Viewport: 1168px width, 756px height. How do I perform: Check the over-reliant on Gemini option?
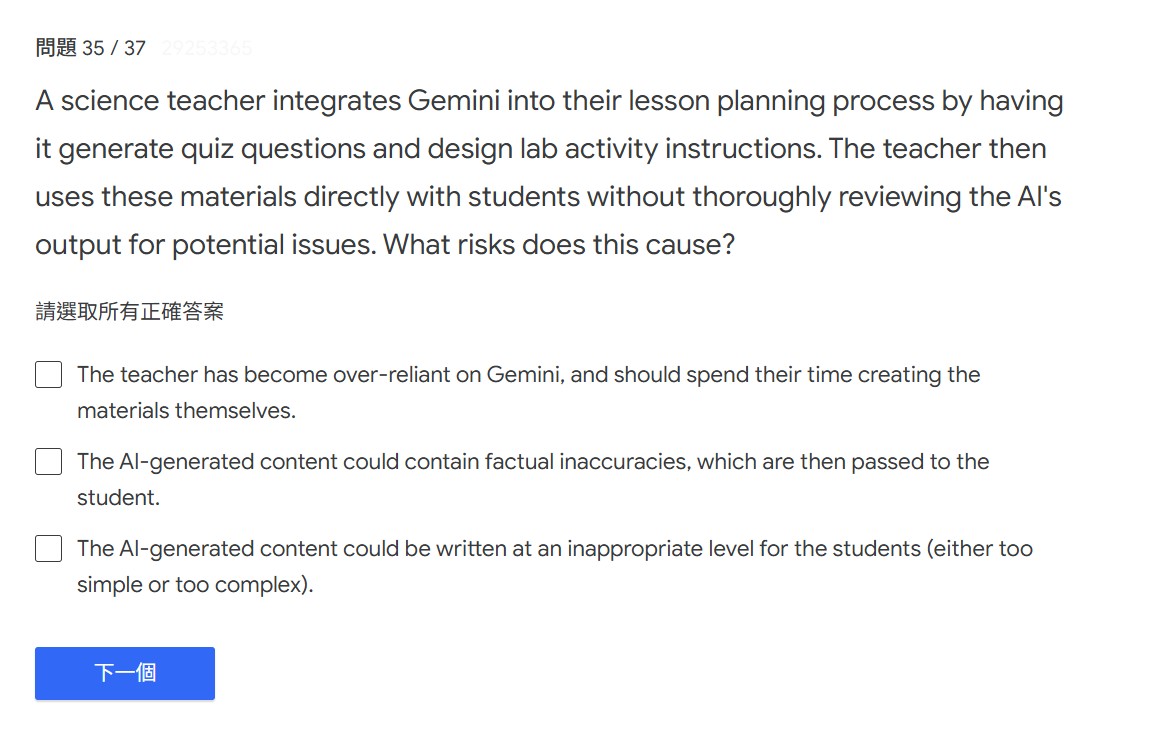(x=49, y=375)
